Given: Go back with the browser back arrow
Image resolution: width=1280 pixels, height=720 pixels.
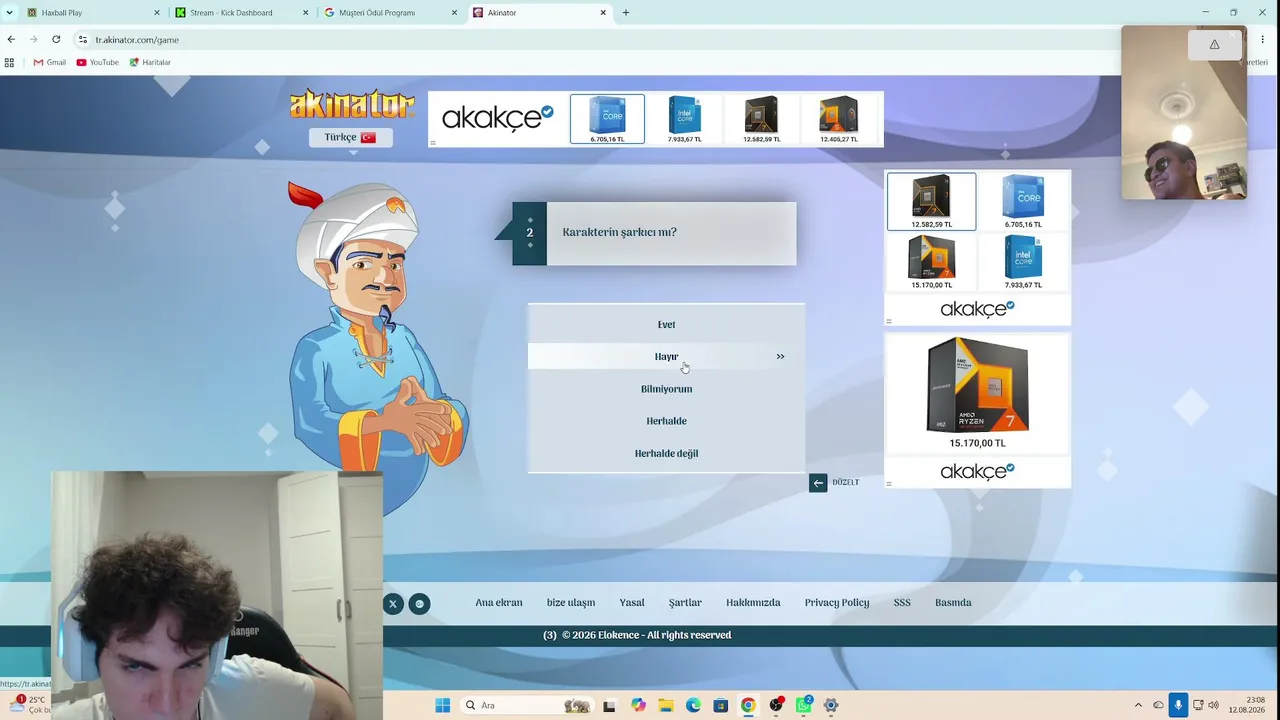Looking at the screenshot, I should [x=11, y=39].
